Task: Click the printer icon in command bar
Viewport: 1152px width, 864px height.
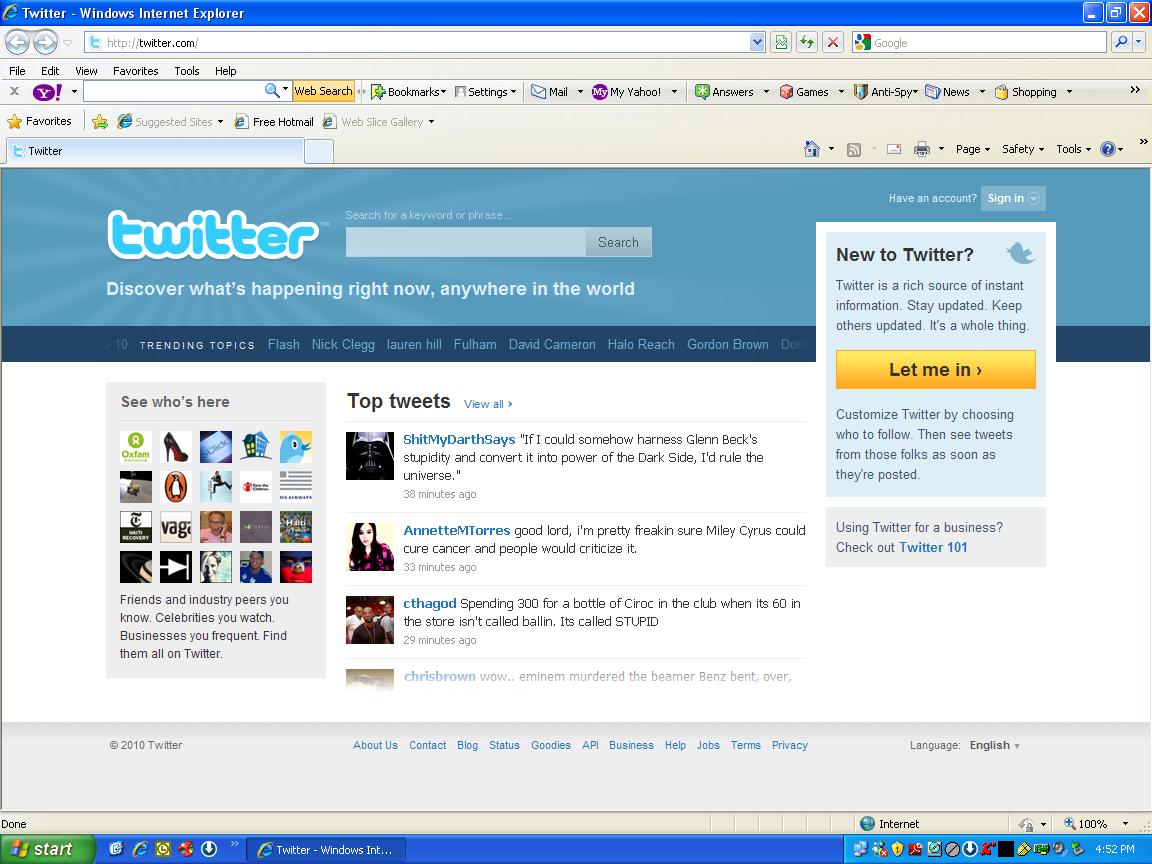Action: [x=921, y=149]
